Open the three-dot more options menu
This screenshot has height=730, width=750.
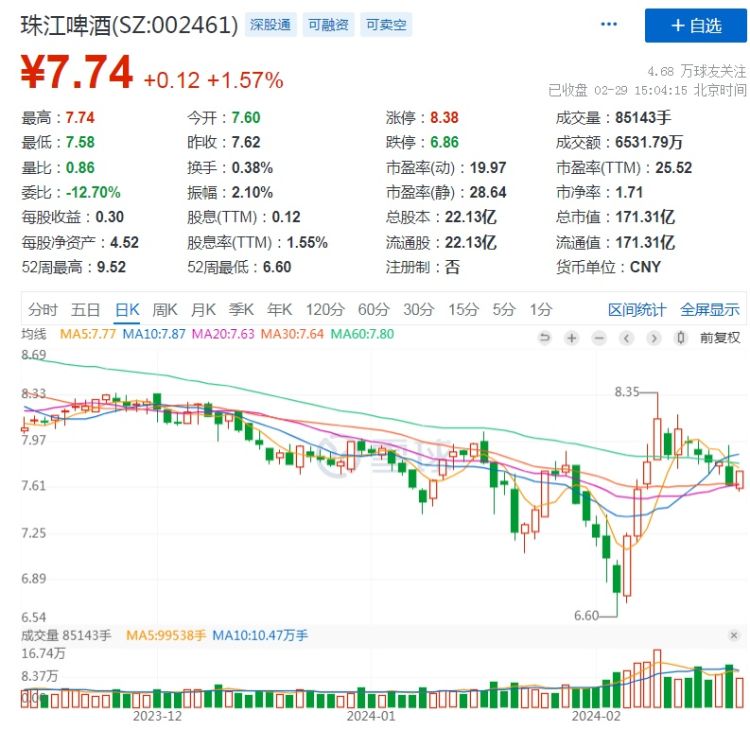click(608, 24)
